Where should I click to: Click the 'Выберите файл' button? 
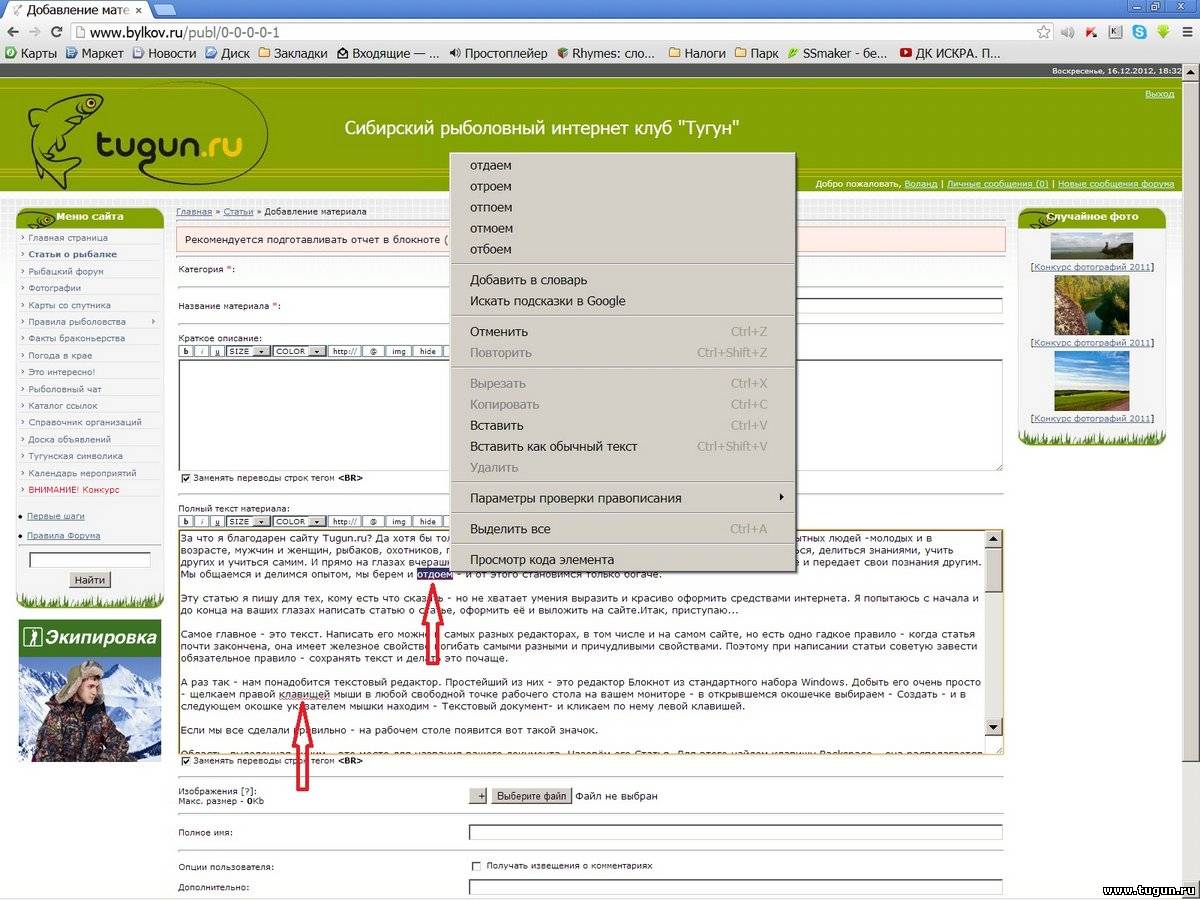[x=531, y=796]
